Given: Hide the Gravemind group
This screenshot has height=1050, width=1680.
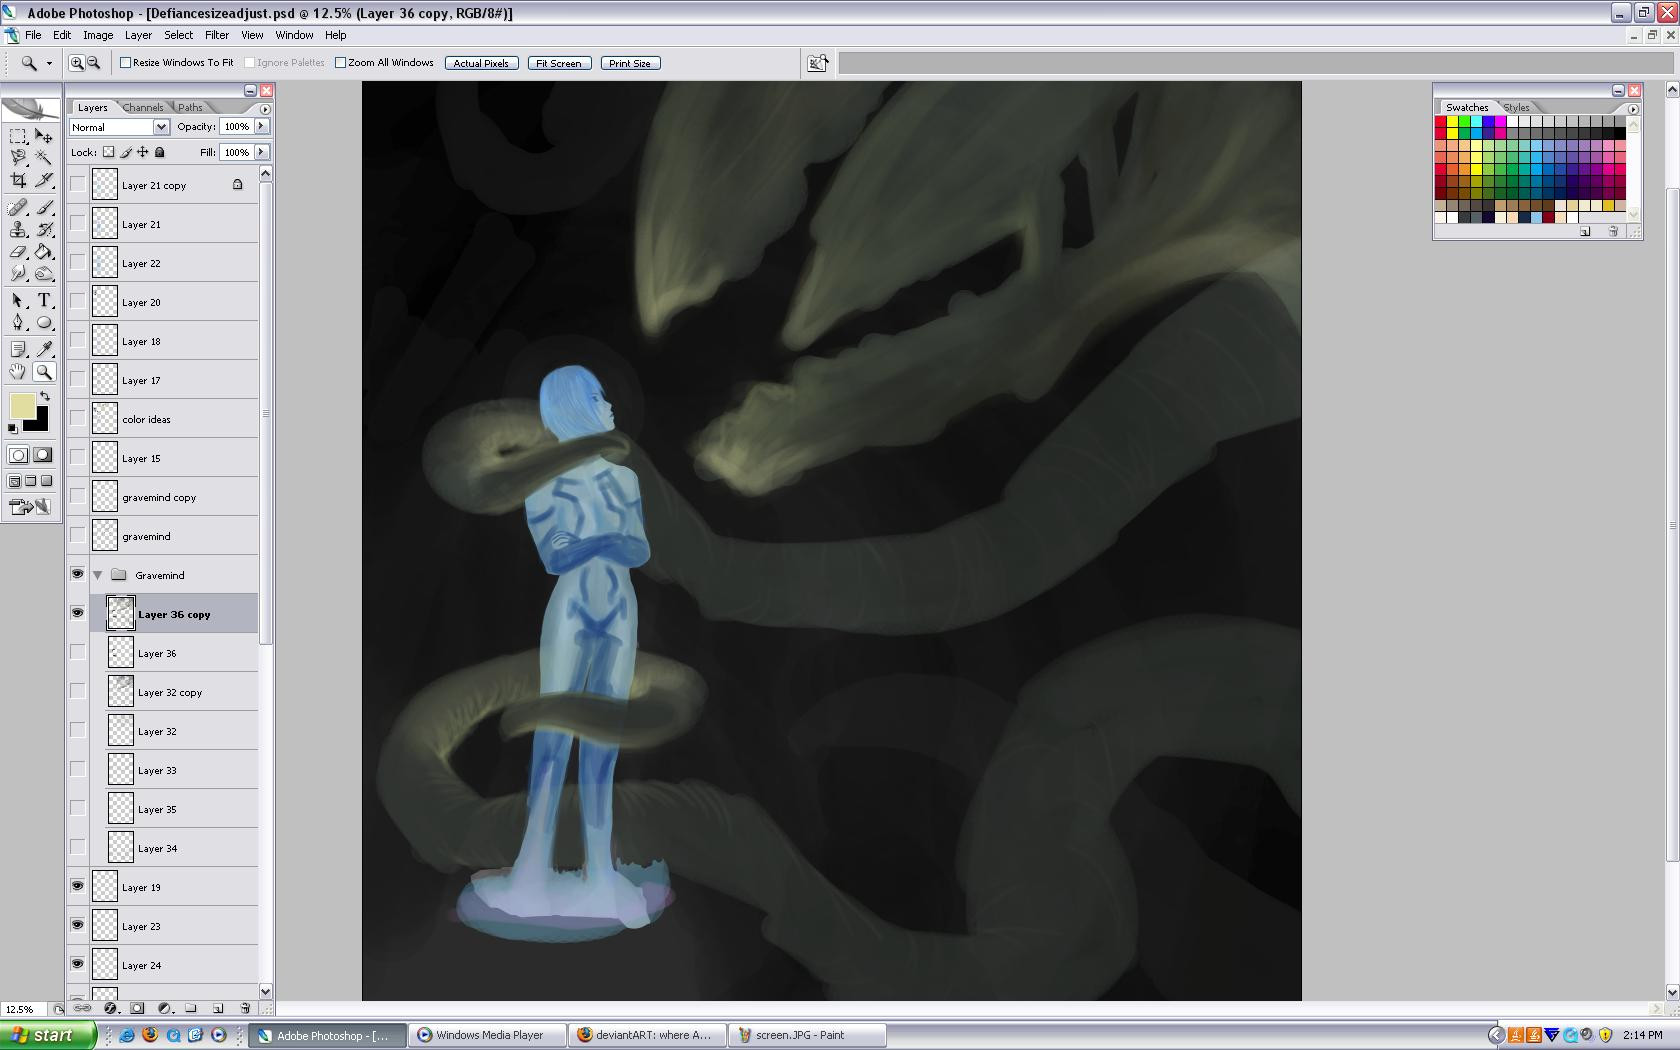Looking at the screenshot, I should pyautogui.click(x=78, y=574).
